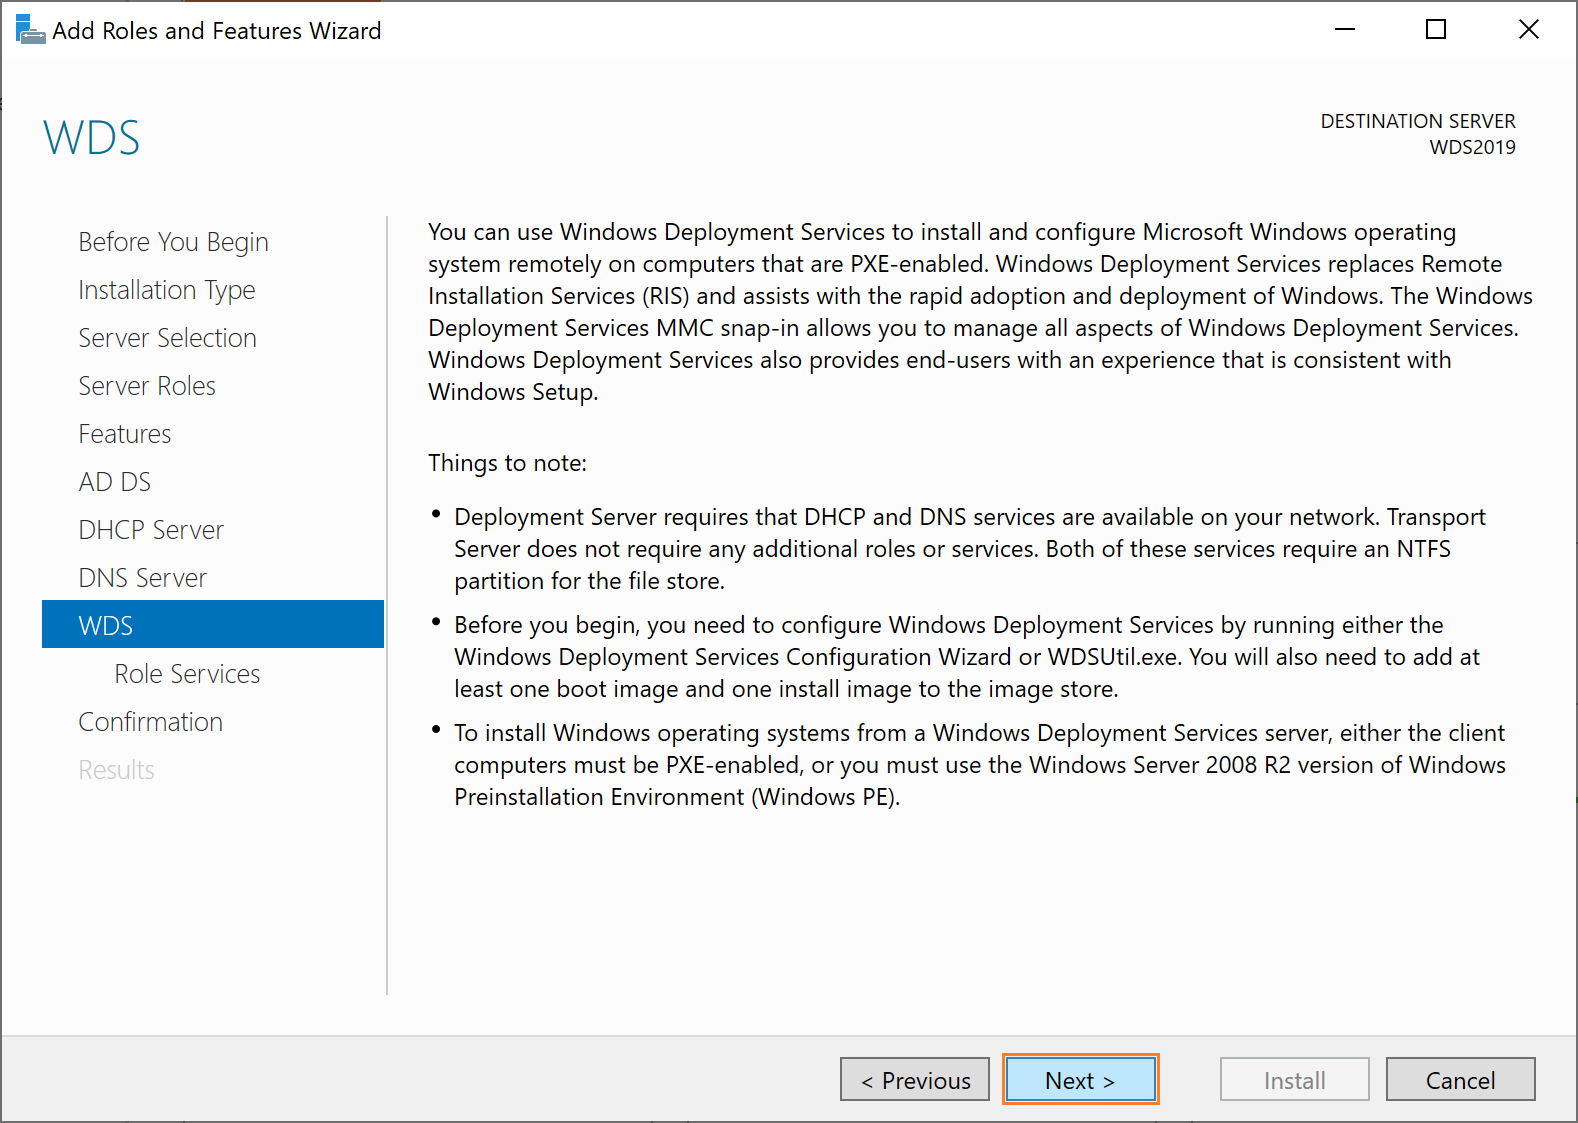Minimize the wizard window
The image size is (1578, 1123).
[x=1345, y=30]
